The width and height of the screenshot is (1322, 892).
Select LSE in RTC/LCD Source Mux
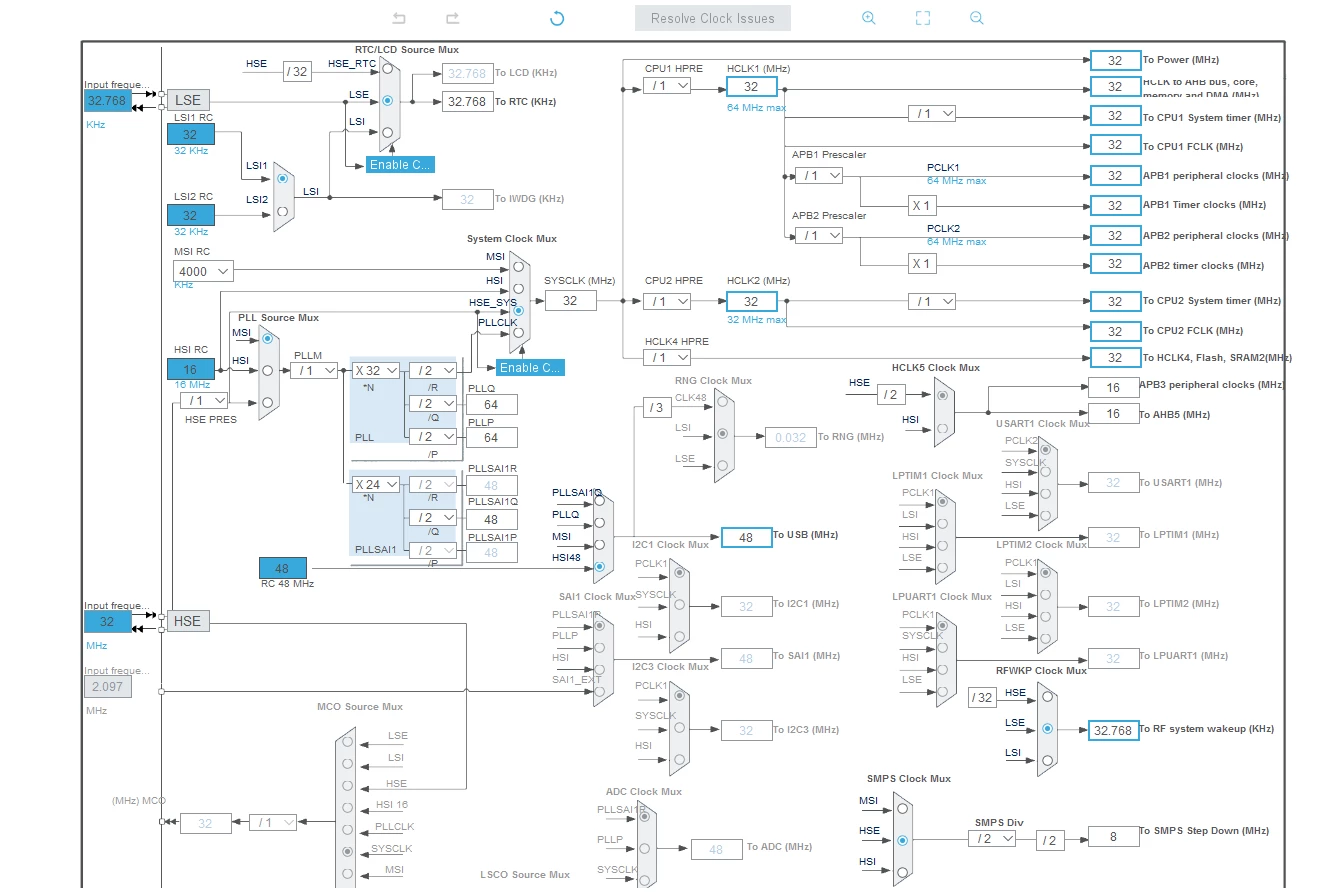pyautogui.click(x=387, y=100)
